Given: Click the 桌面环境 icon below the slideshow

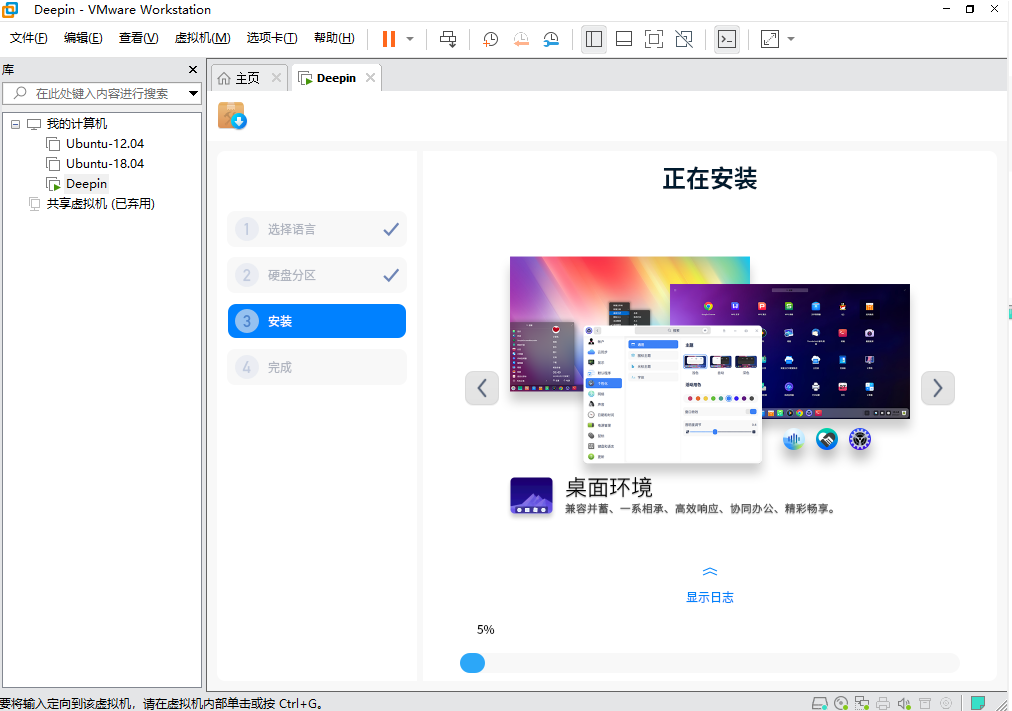Looking at the screenshot, I should (x=531, y=496).
